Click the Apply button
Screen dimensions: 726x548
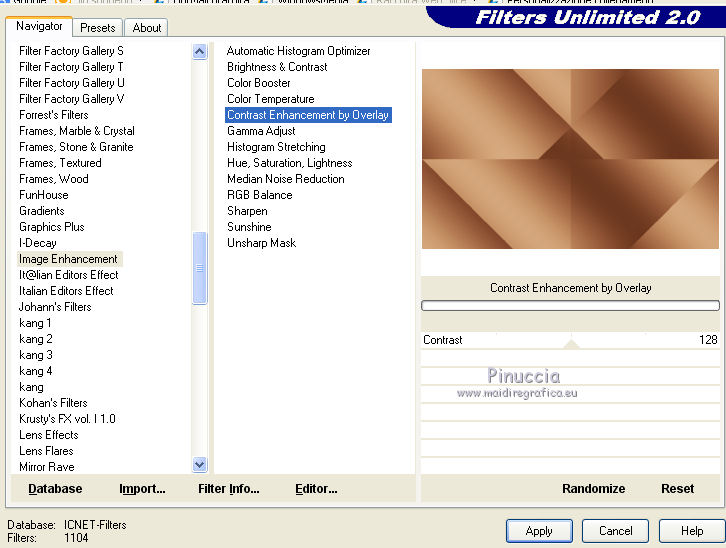point(539,531)
